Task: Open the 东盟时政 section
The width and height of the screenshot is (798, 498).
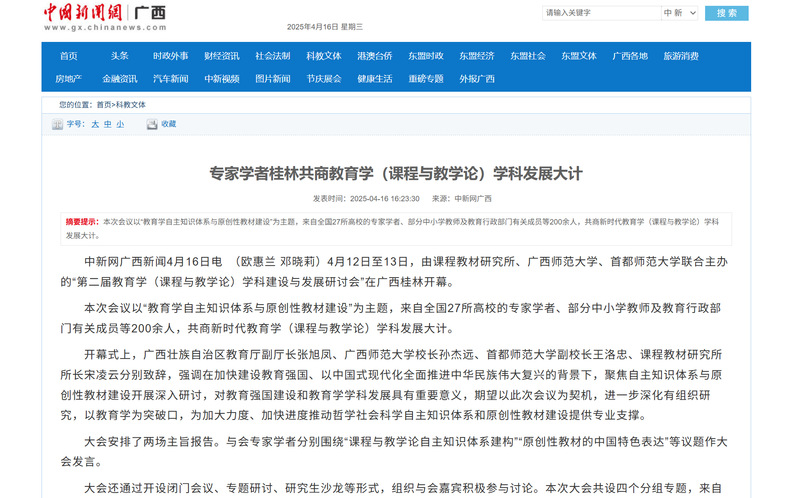Action: coord(425,56)
